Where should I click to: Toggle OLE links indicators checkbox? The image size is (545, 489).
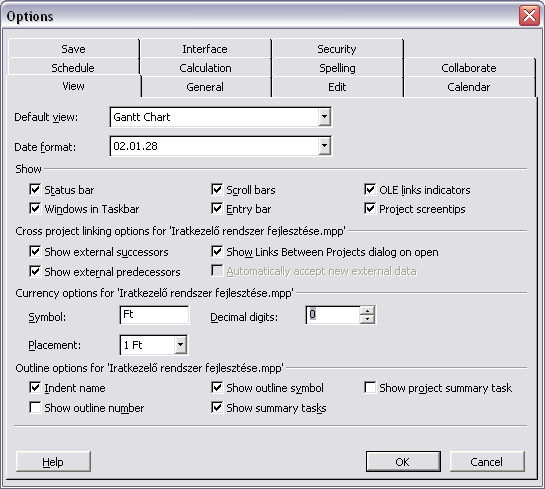coord(370,190)
